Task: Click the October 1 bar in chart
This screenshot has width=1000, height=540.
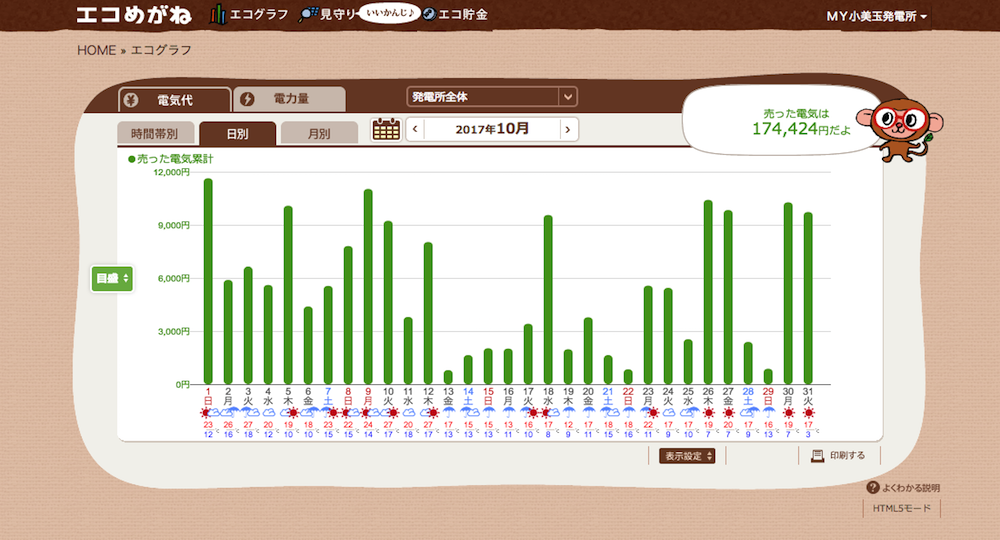Action: click(208, 281)
